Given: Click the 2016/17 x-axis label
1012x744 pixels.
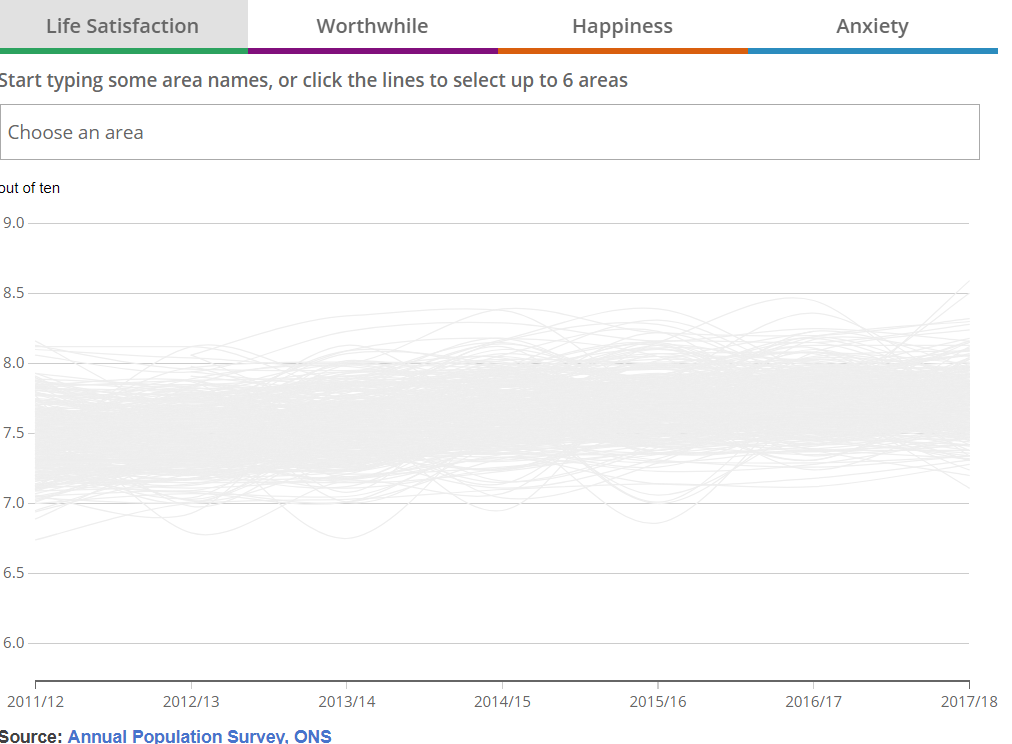Looking at the screenshot, I should pos(813,702).
